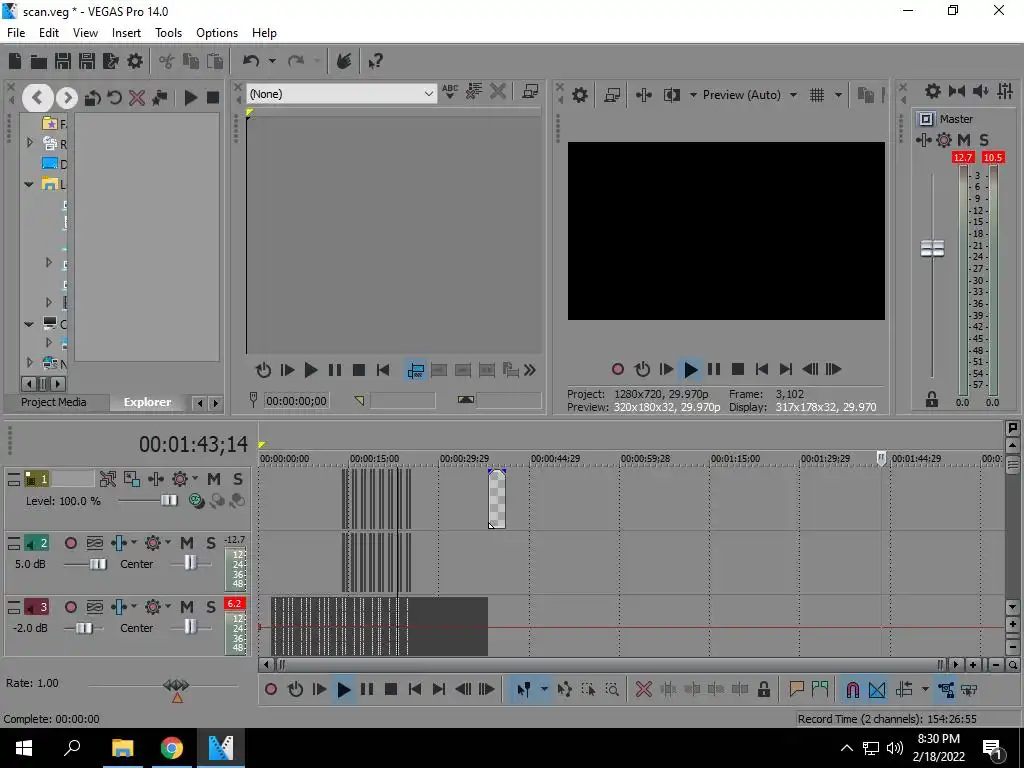Click the Level slider on track 1

point(169,500)
